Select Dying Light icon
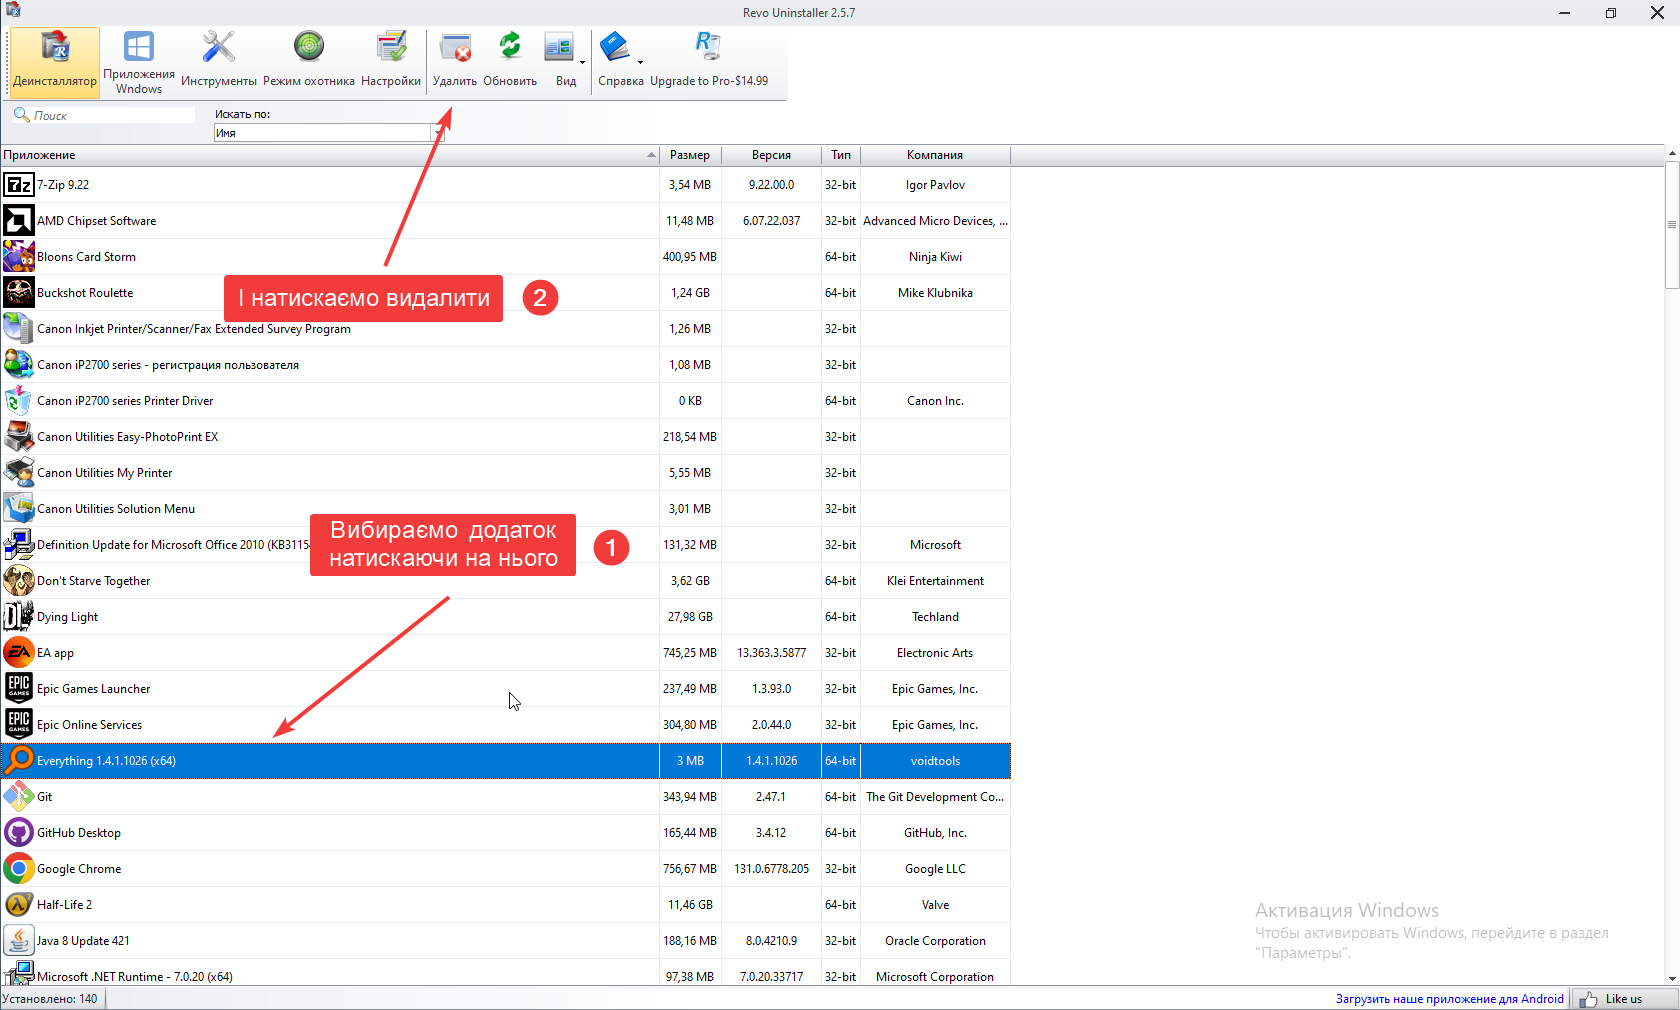 (18, 617)
